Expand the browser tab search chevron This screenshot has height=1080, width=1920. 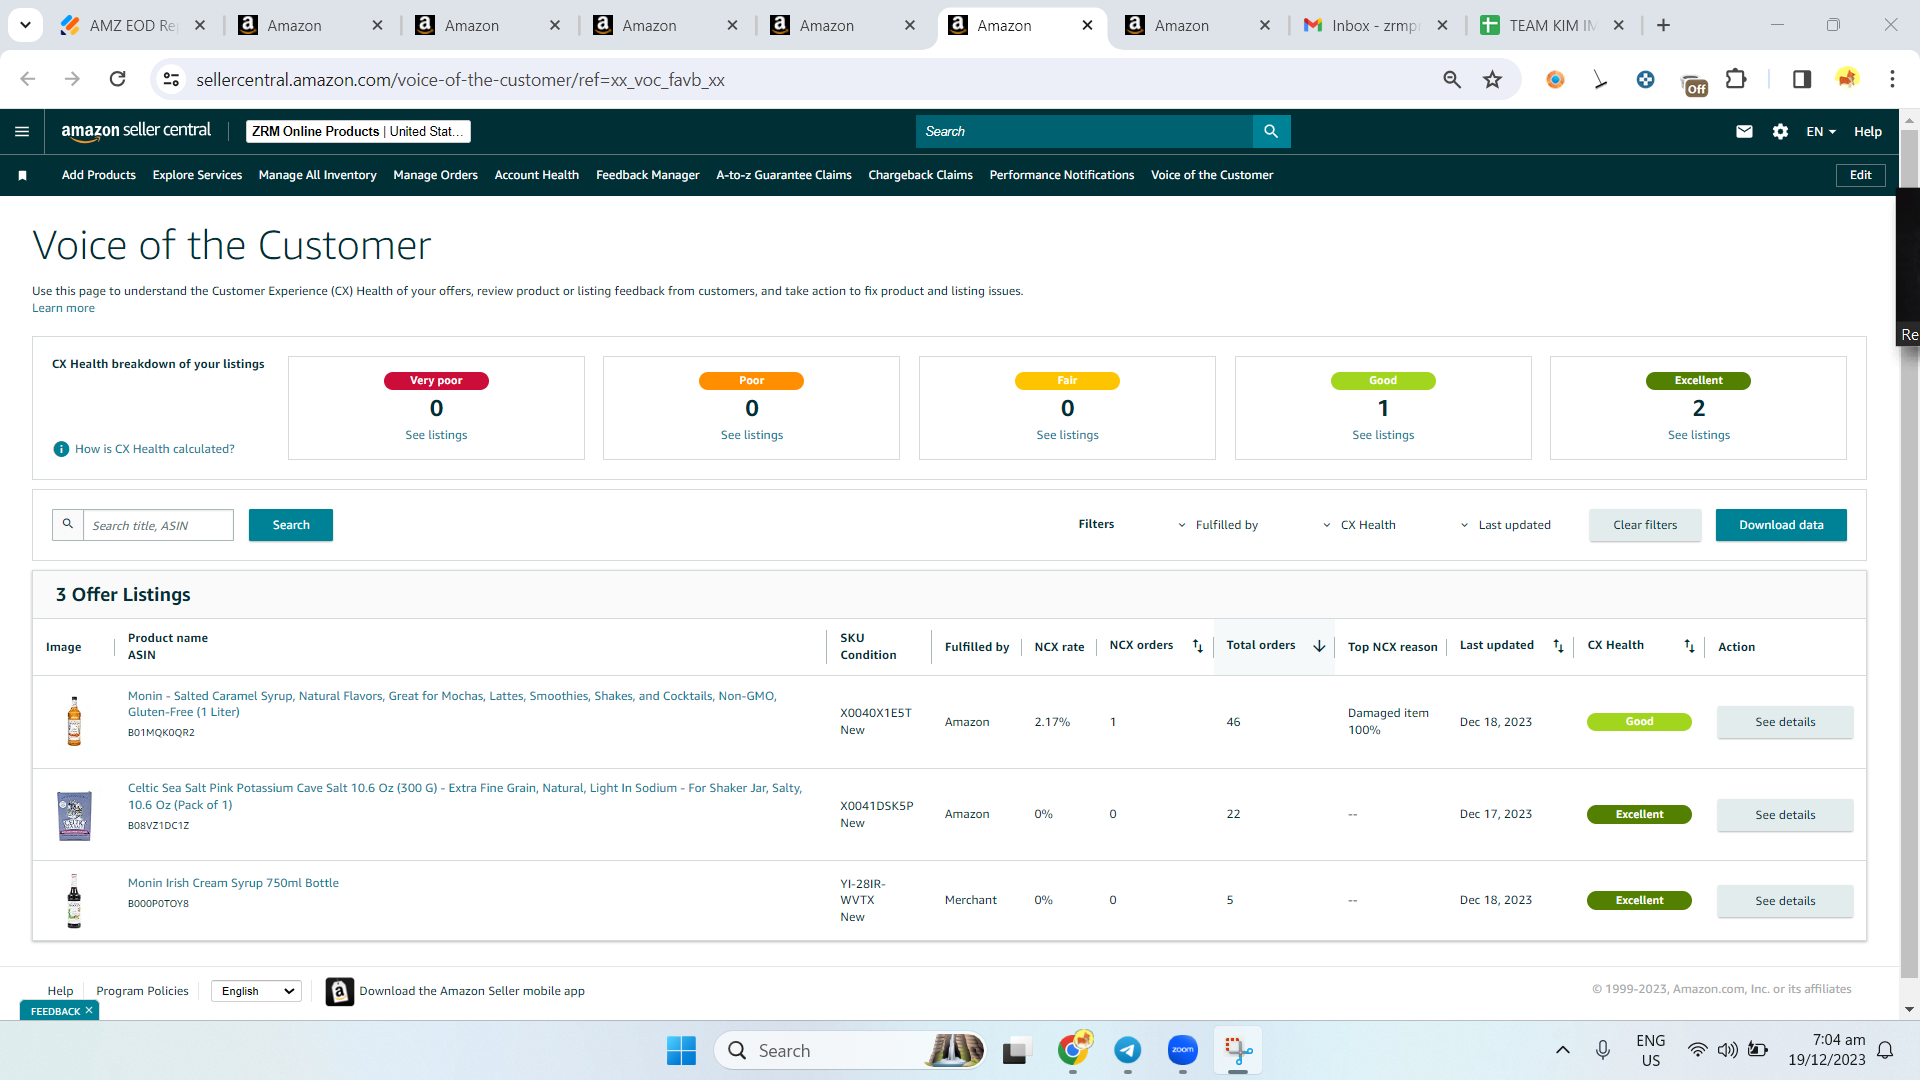[25, 25]
